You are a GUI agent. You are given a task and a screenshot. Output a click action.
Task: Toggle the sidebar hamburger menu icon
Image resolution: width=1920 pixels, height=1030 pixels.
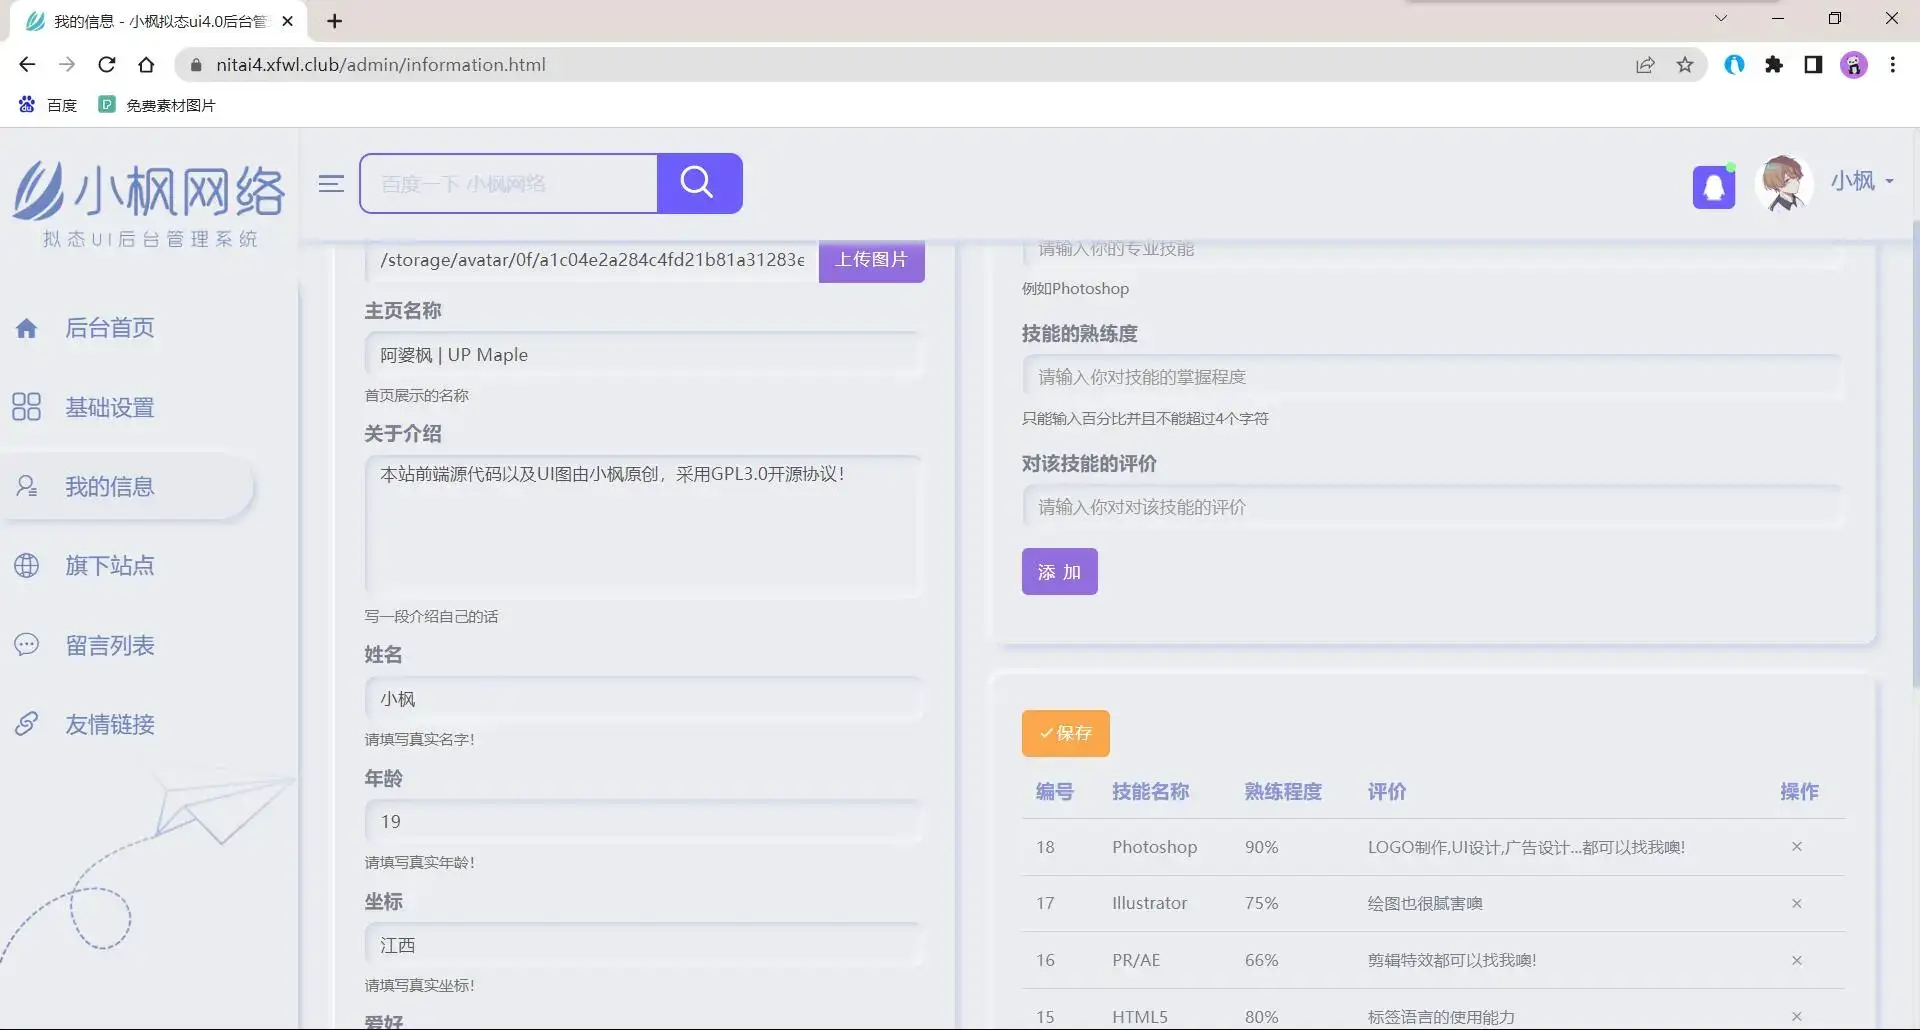tap(330, 184)
